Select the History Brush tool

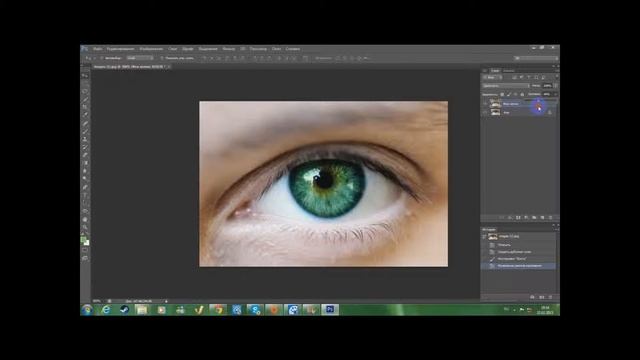point(85,147)
